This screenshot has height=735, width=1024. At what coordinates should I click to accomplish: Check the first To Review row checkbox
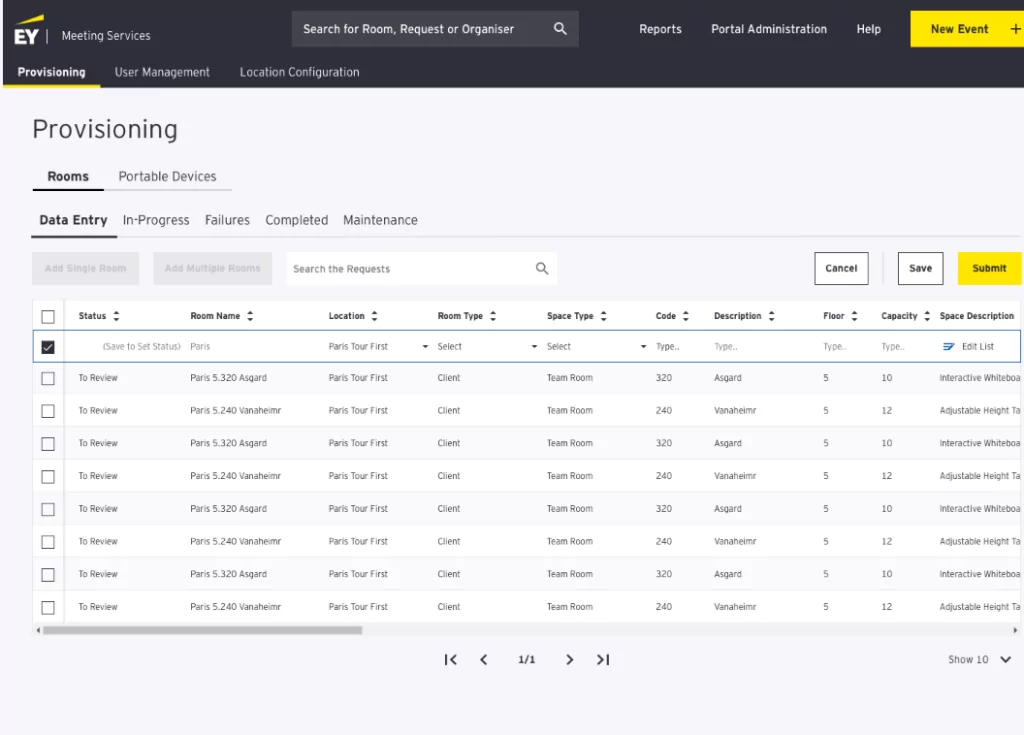pyautogui.click(x=47, y=377)
